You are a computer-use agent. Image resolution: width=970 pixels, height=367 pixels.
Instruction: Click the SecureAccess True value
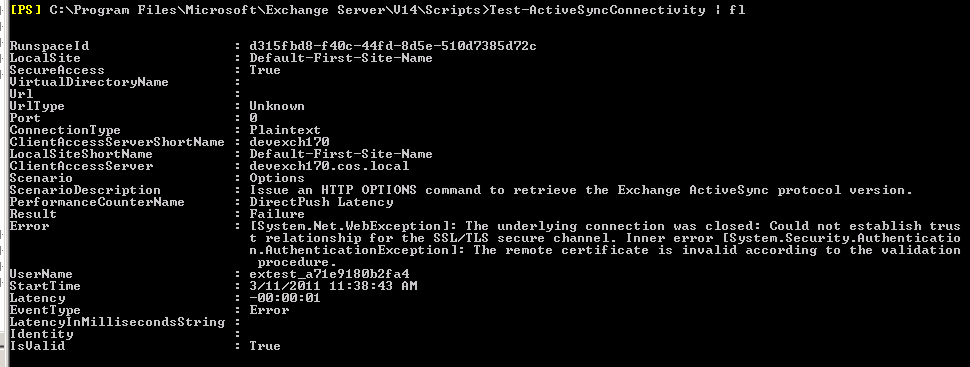(265, 70)
